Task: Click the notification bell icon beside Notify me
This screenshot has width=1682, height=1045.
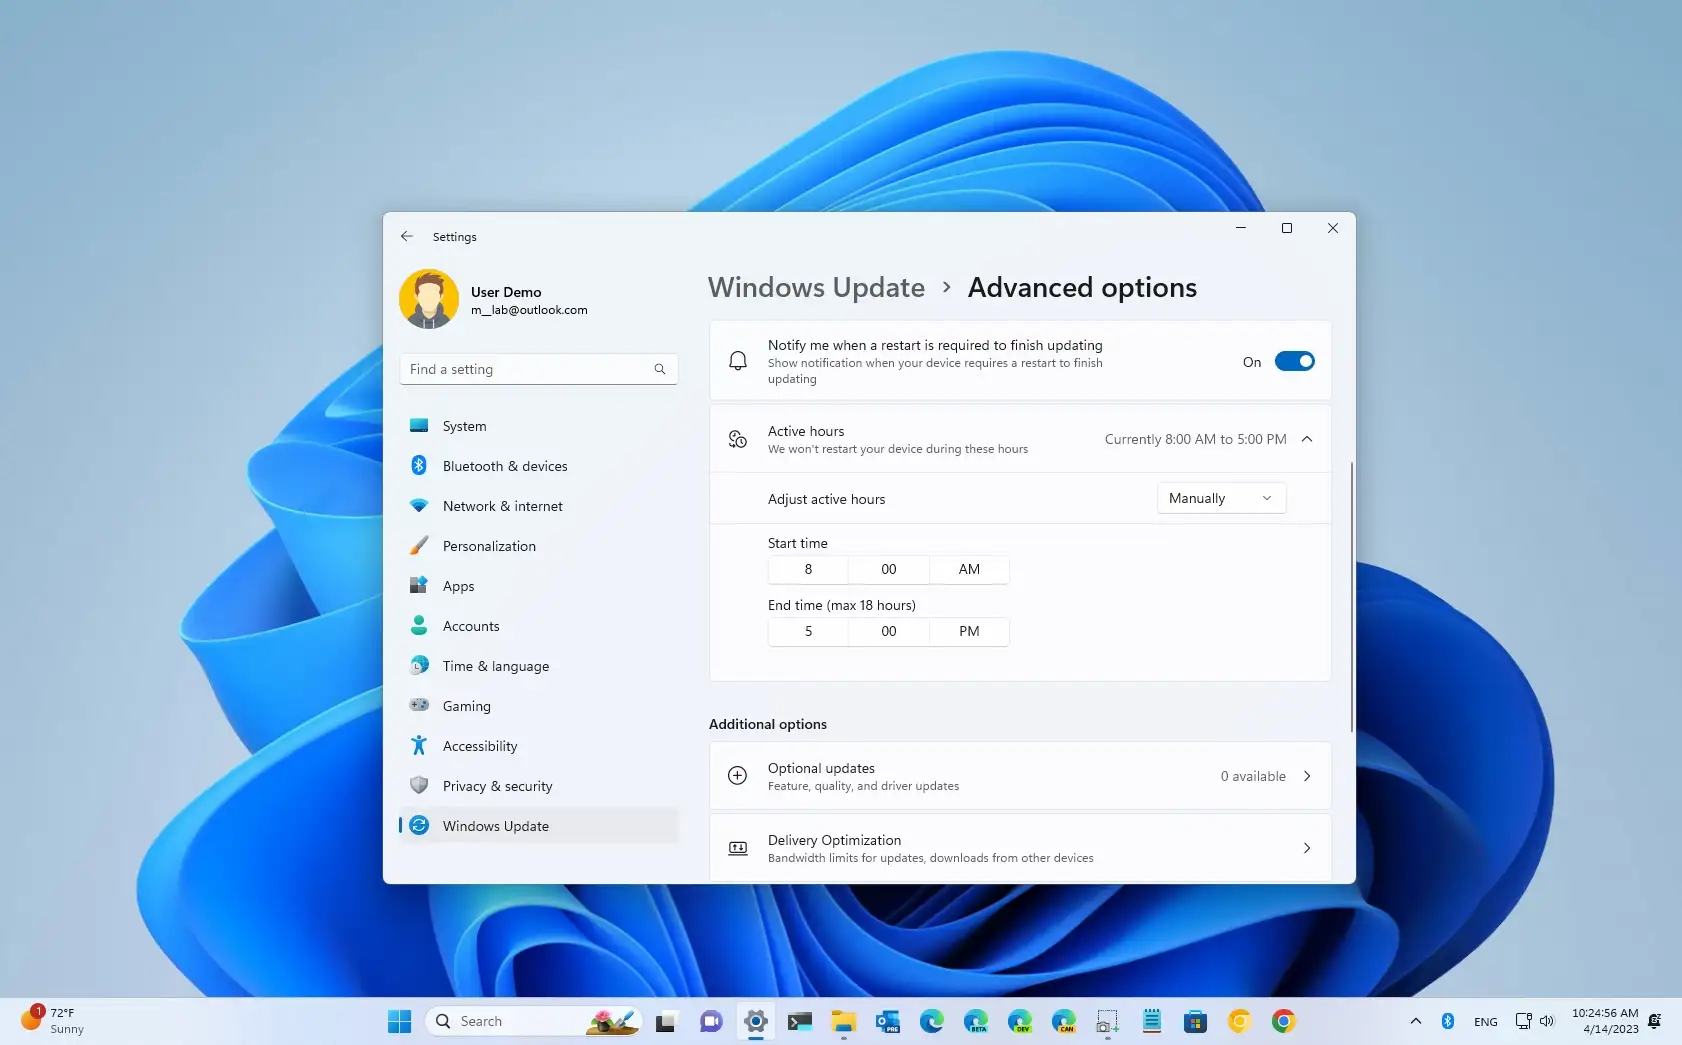Action: 738,361
